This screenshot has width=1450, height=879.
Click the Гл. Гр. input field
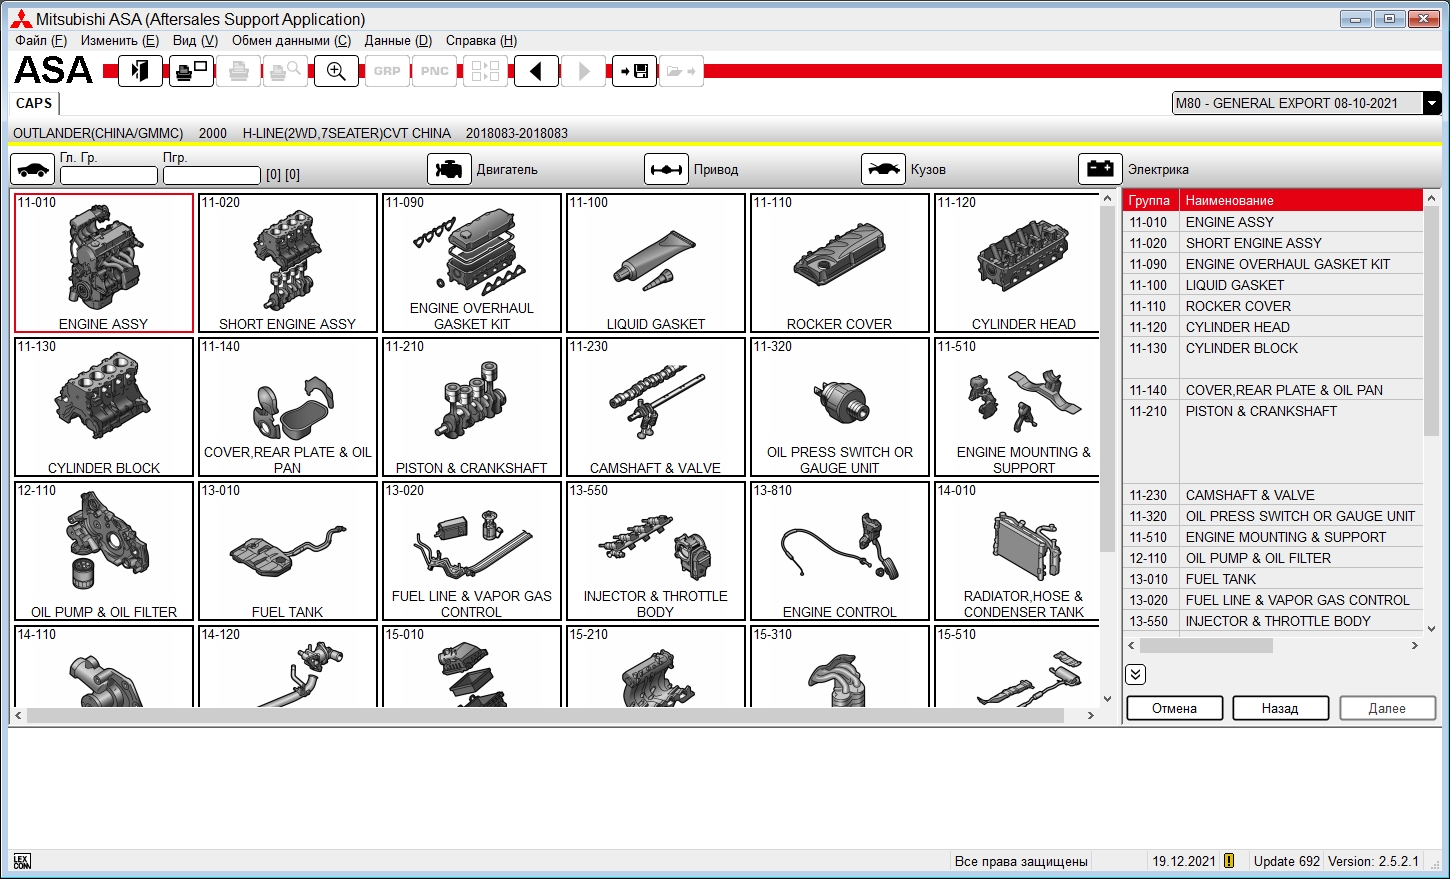[109, 175]
